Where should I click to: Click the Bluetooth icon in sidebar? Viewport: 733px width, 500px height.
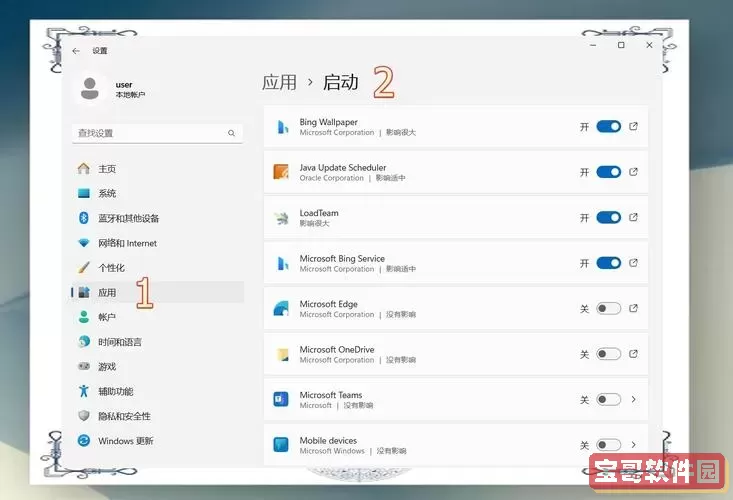click(x=84, y=218)
